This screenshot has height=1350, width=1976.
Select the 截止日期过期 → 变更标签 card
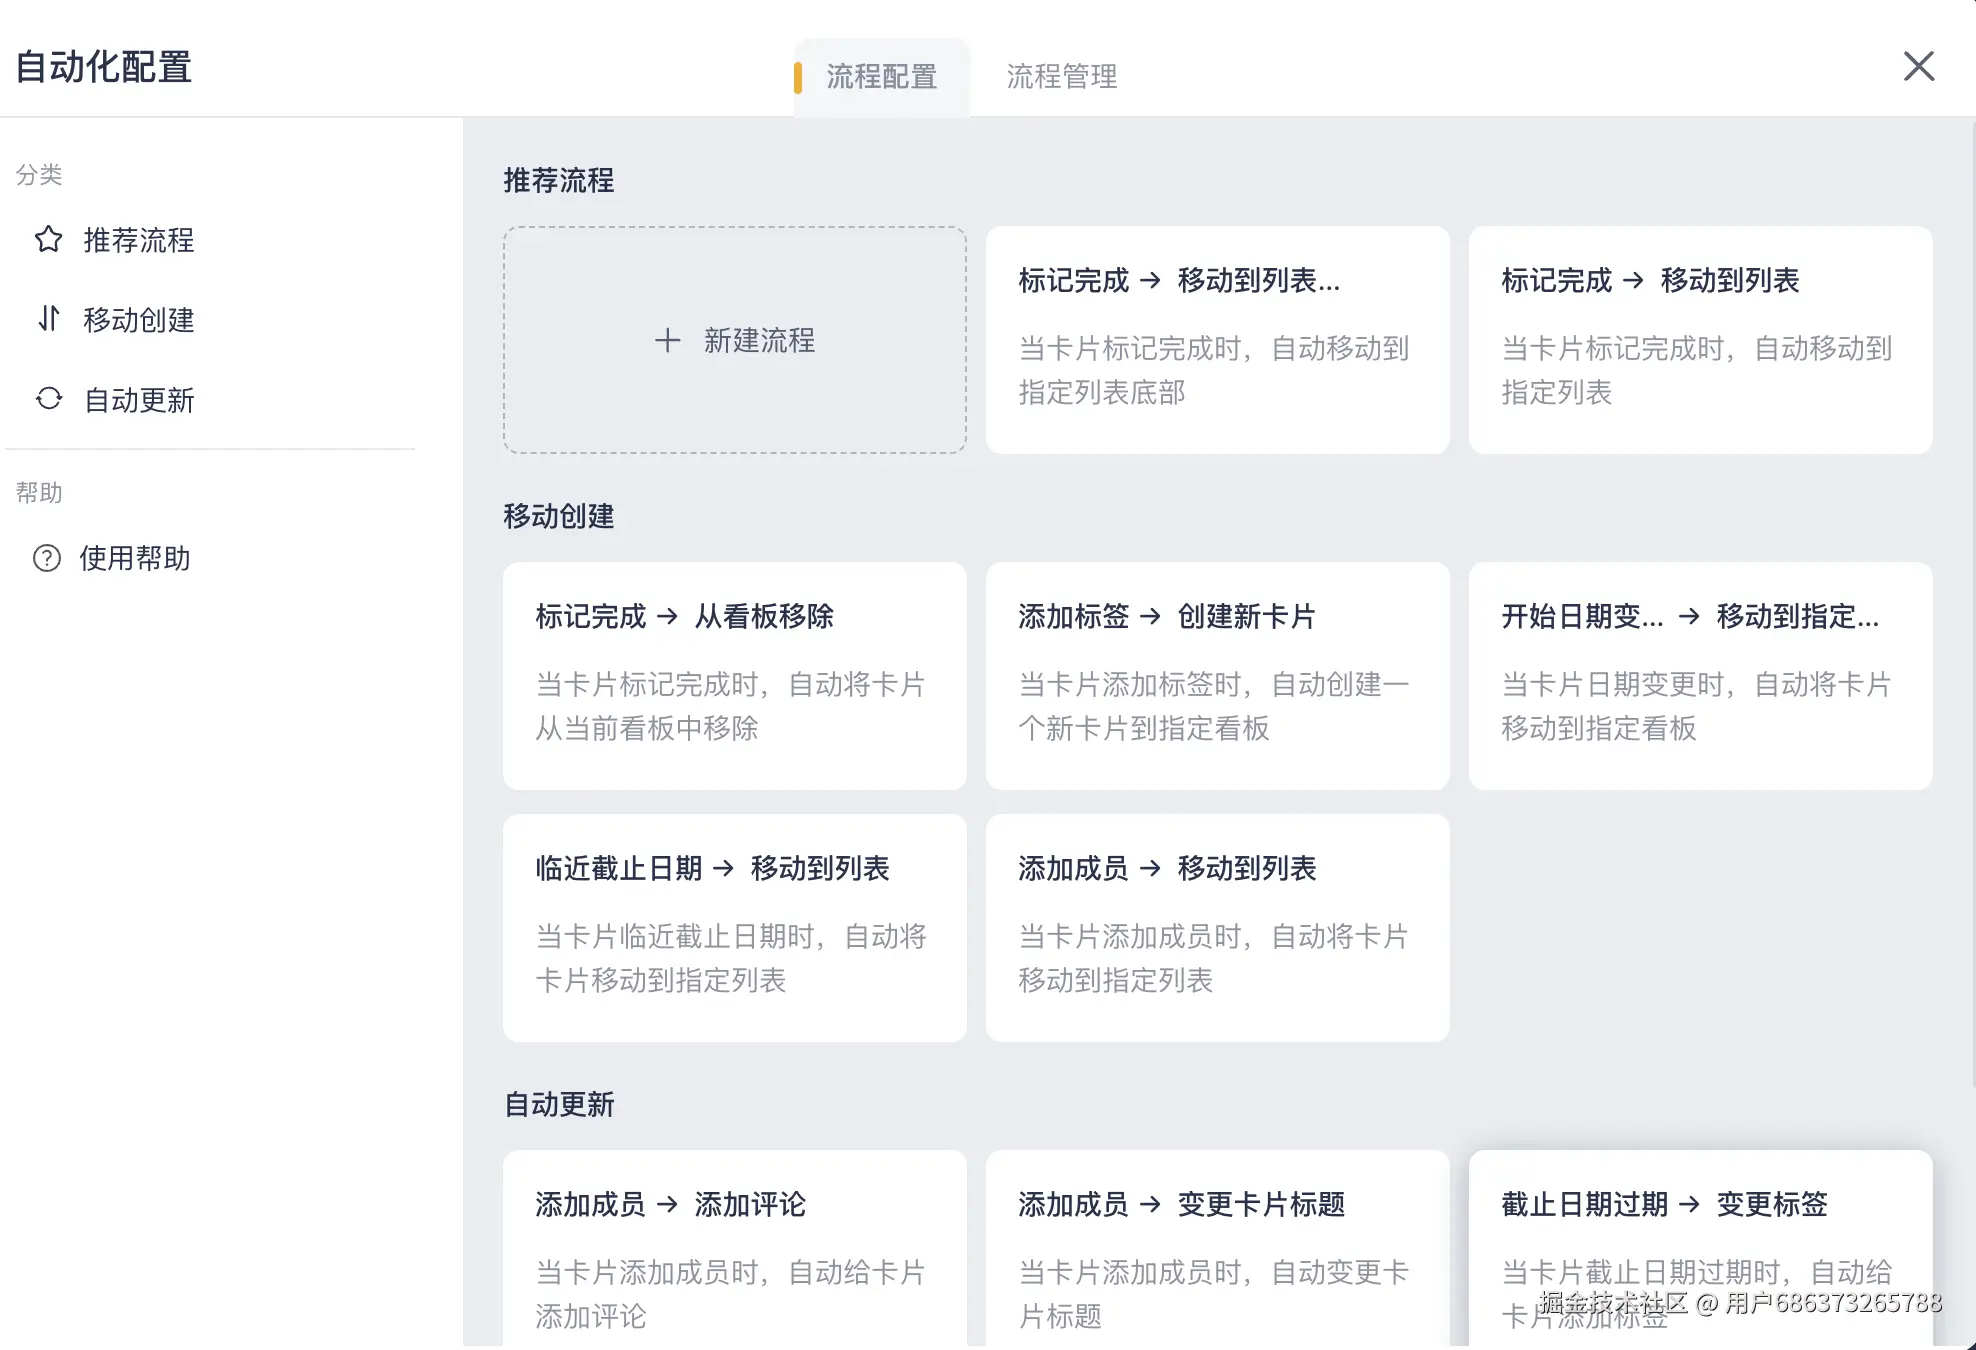1700,1240
